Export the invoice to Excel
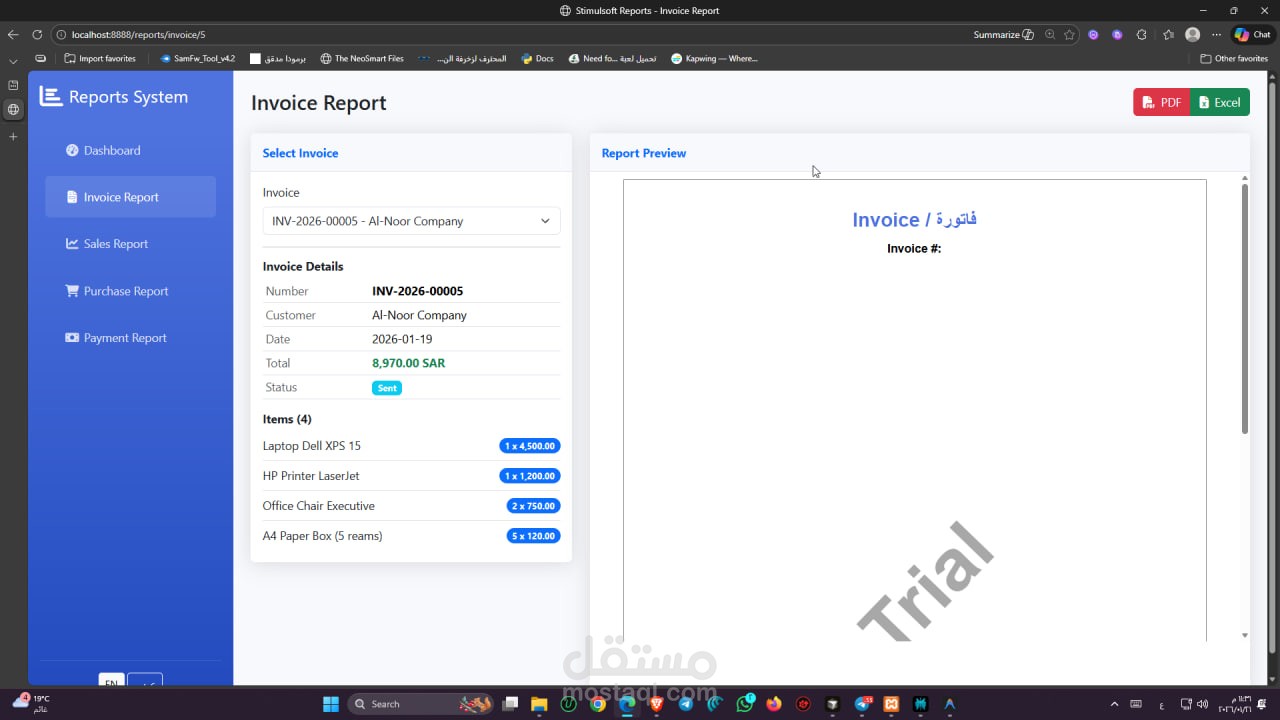 (1220, 102)
